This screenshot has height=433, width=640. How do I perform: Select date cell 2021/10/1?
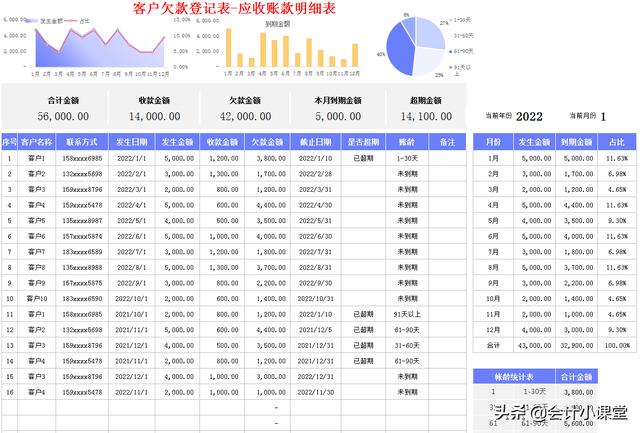click(132, 314)
